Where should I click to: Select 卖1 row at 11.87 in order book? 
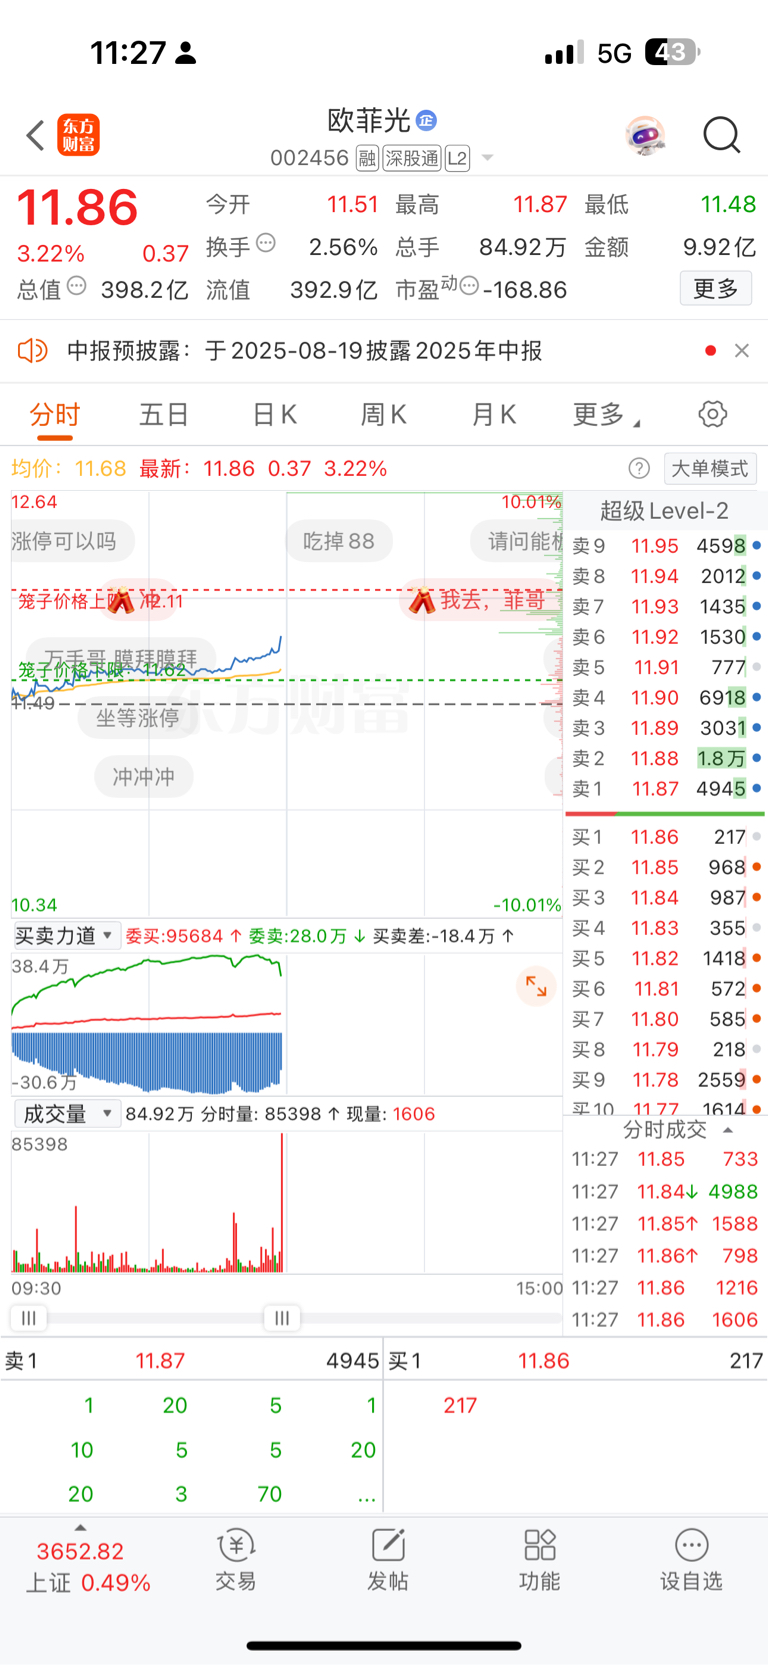coord(665,789)
